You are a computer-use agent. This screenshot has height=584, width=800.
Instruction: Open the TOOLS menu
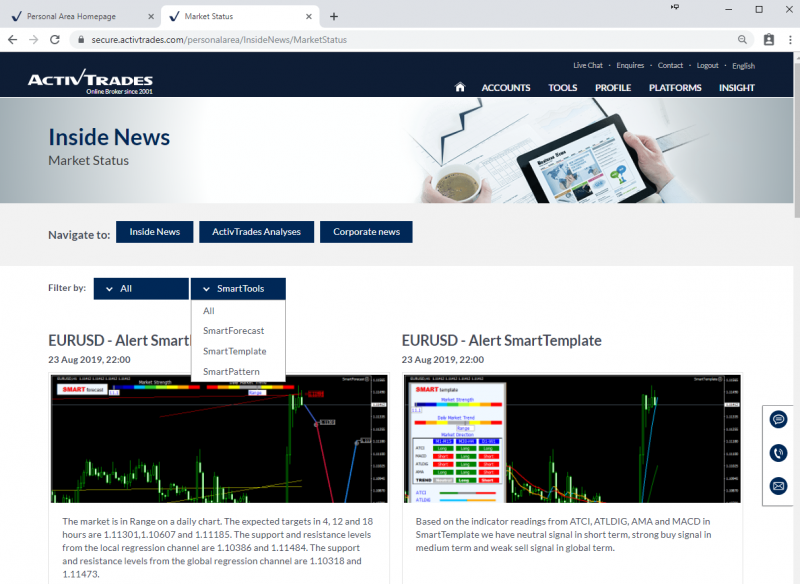pos(563,88)
